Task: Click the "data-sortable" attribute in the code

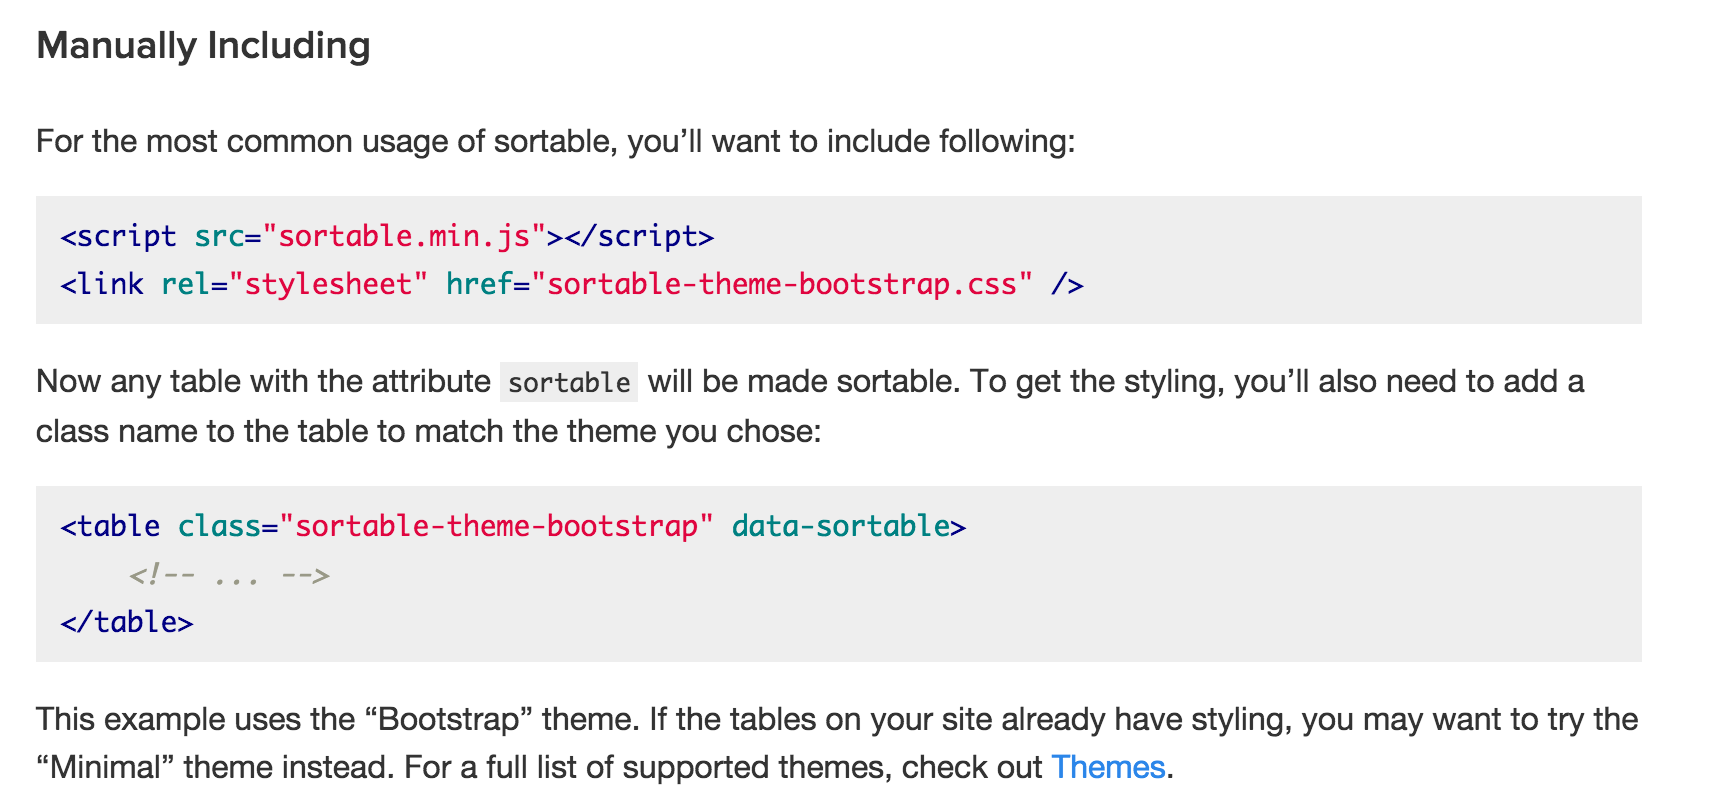Action: [841, 526]
